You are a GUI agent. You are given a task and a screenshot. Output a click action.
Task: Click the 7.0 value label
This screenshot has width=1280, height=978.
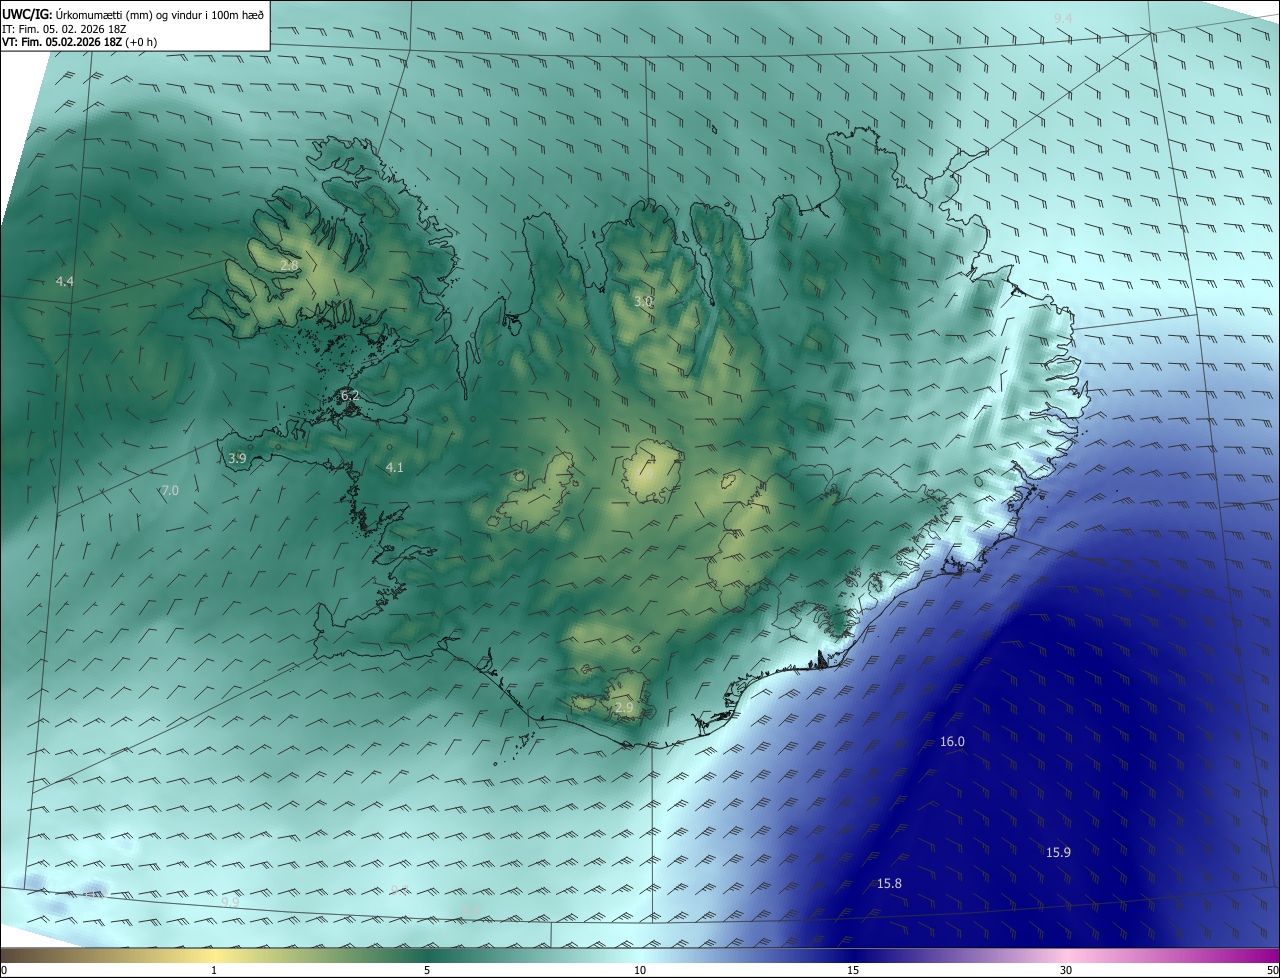point(170,490)
